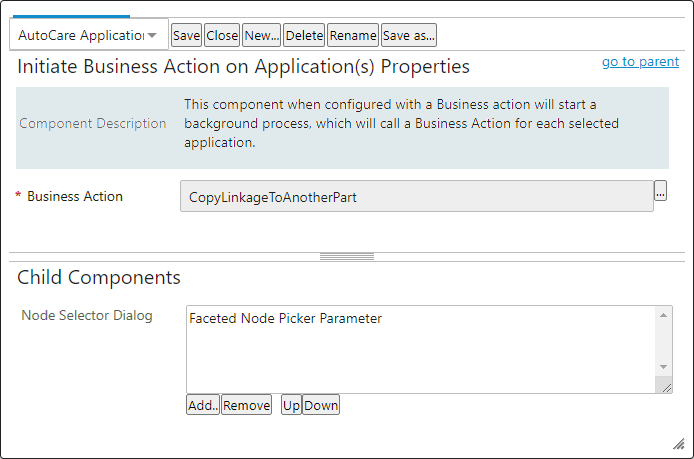Click the Save button

(x=186, y=35)
